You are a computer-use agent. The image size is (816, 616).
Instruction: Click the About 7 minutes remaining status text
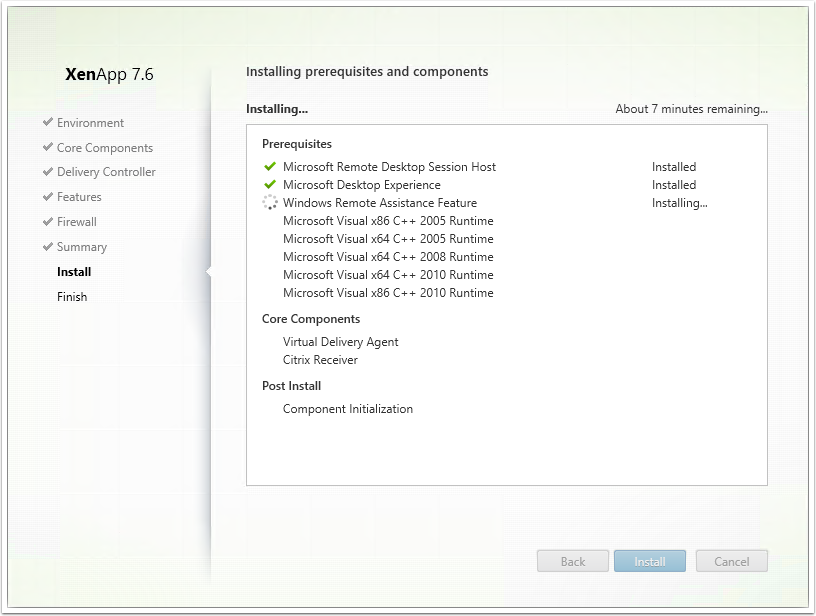[x=692, y=109]
